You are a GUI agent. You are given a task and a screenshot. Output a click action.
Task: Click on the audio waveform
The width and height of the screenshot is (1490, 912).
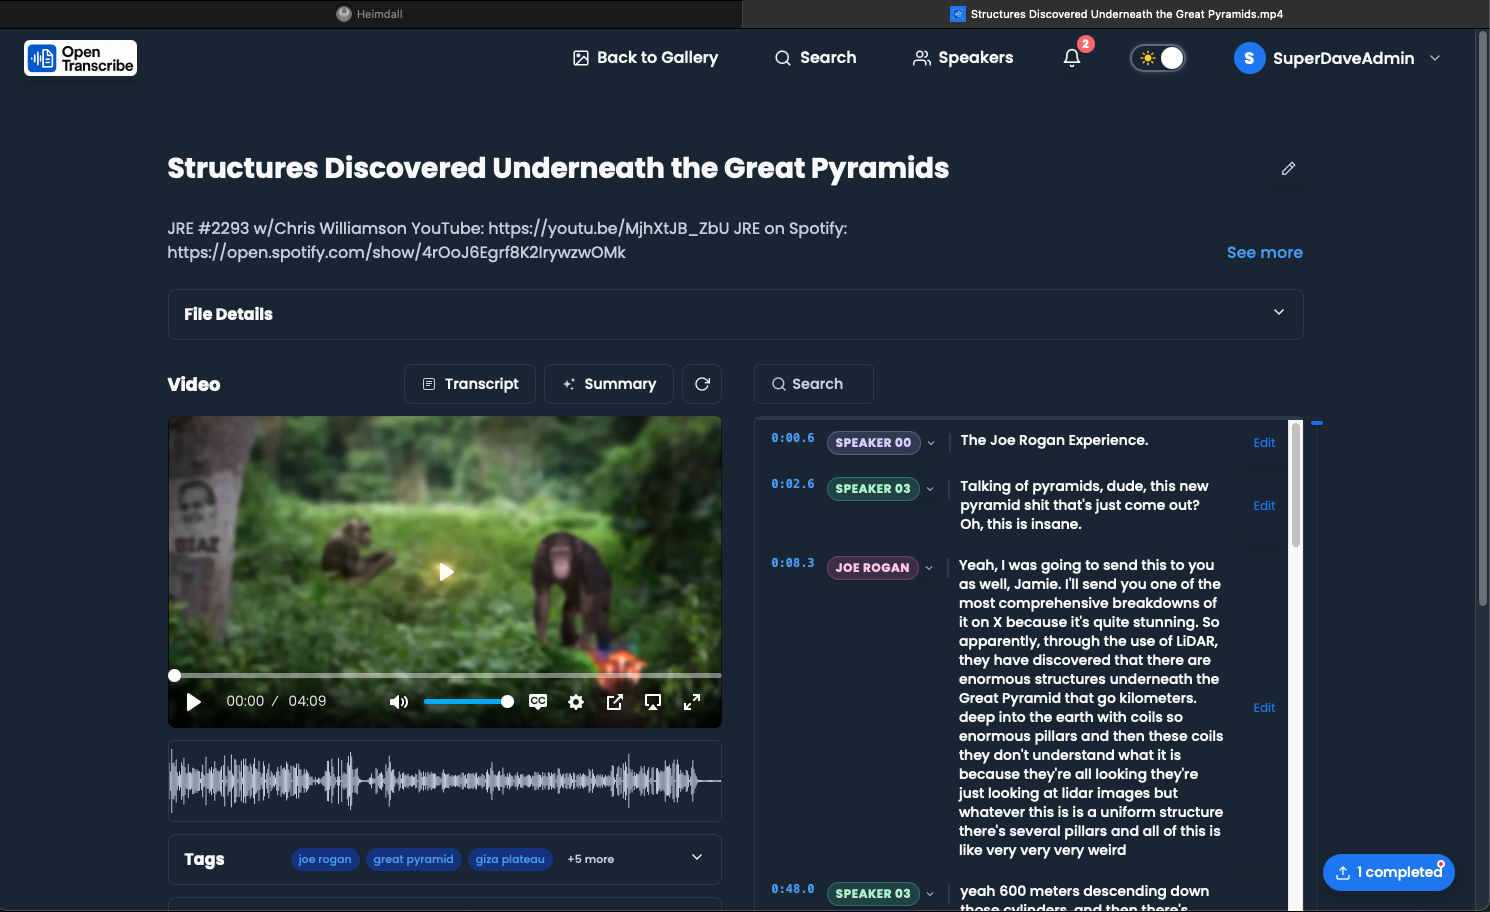point(445,781)
